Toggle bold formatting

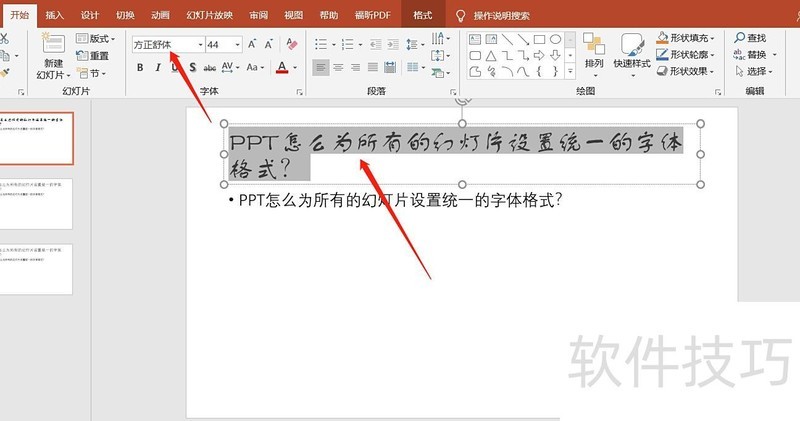140,68
